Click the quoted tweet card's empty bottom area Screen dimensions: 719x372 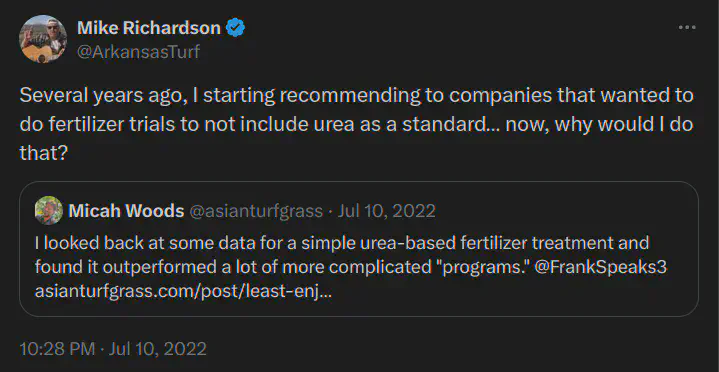tap(359, 308)
